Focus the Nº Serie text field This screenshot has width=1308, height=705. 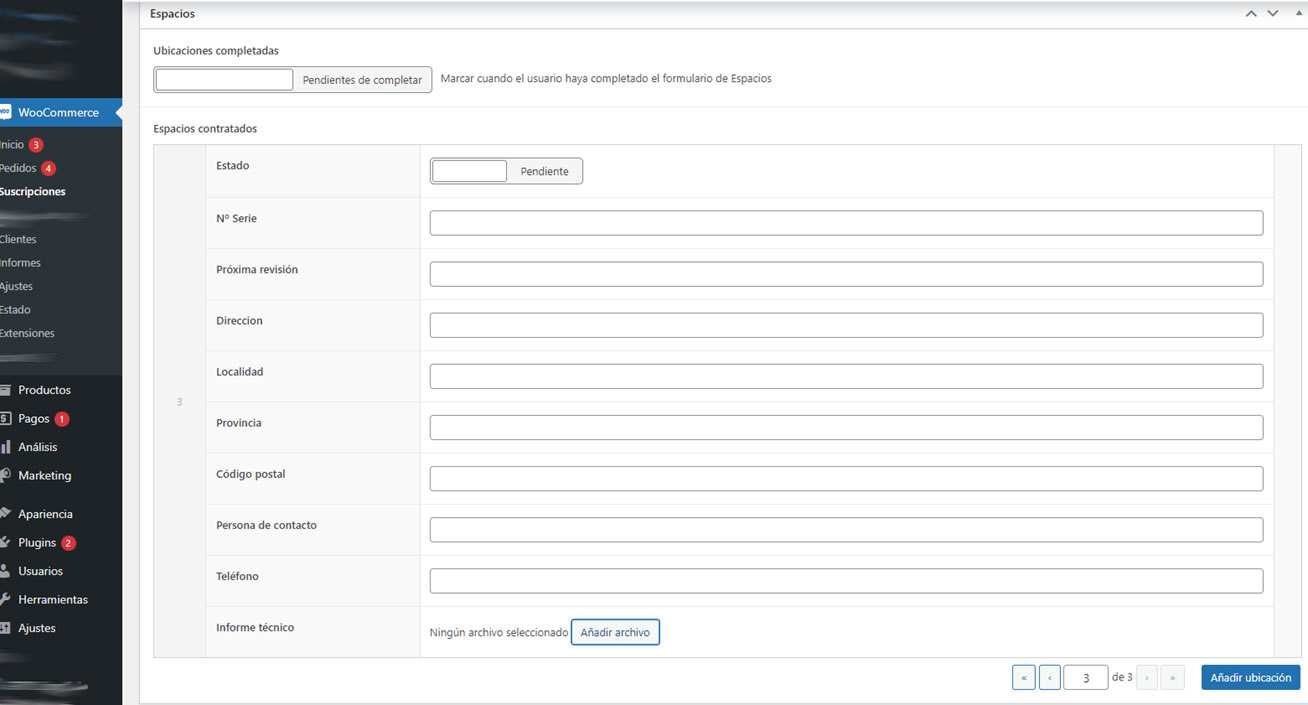846,223
